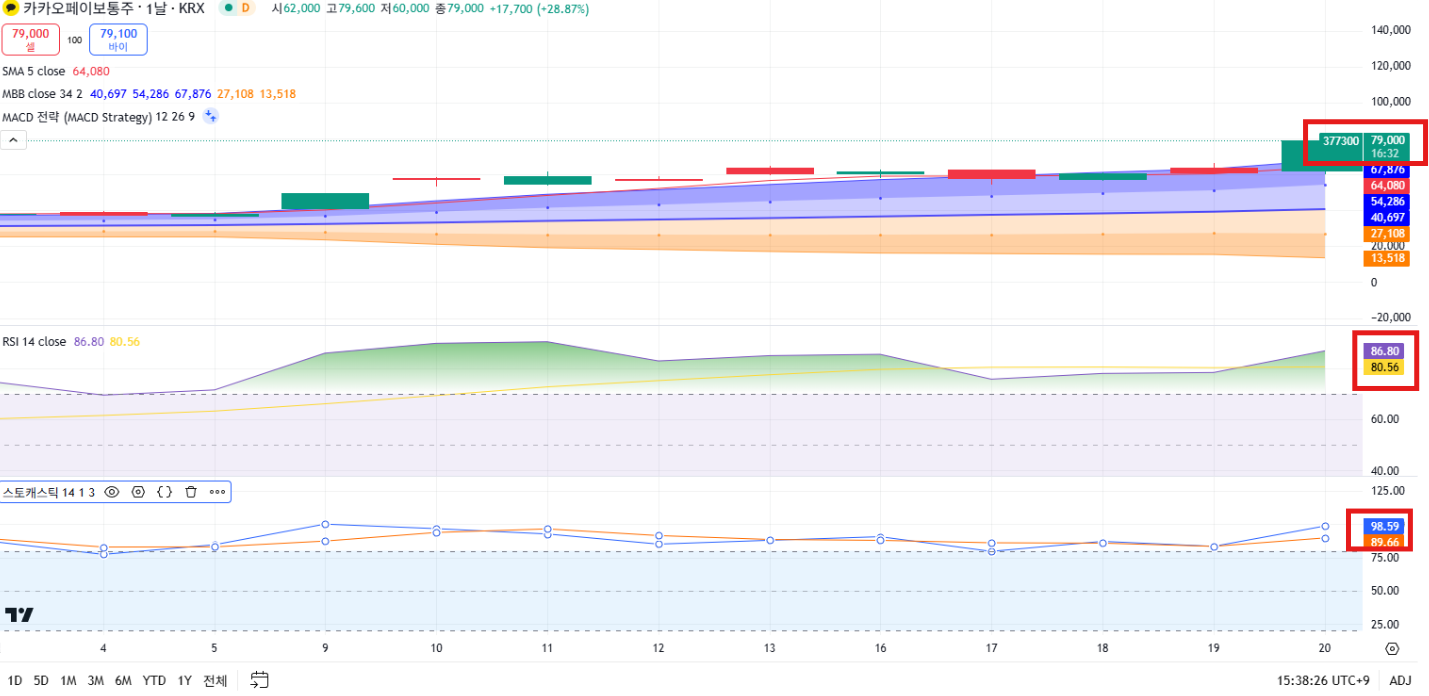The height and width of the screenshot is (696, 1429).
Task: Click the orange 13,518 scale label
Action: tap(1387, 258)
